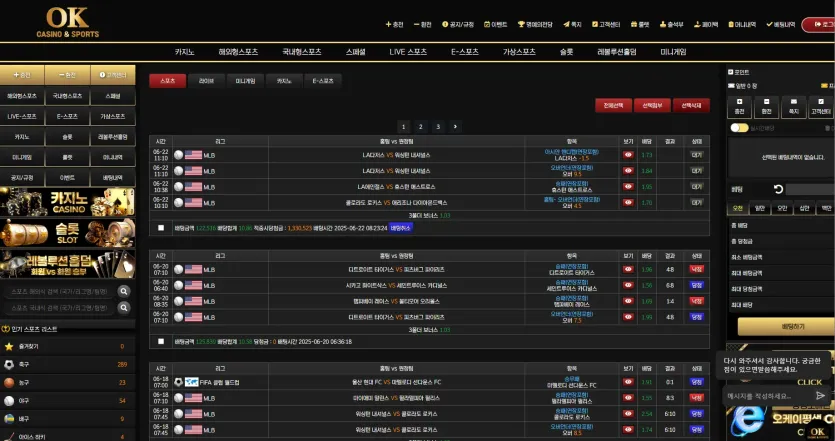This screenshot has width=835, height=441.
Task: Click the red 전체선택 button
Action: 613,105
